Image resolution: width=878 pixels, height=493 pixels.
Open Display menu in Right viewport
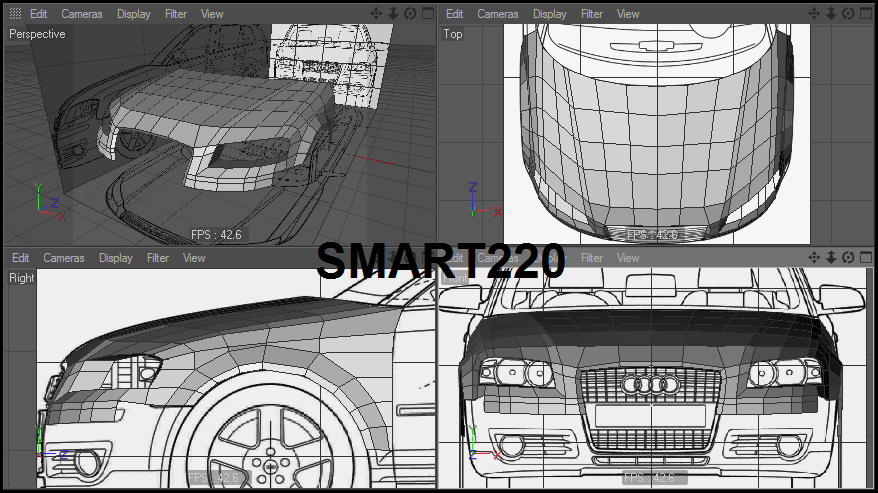tap(116, 258)
